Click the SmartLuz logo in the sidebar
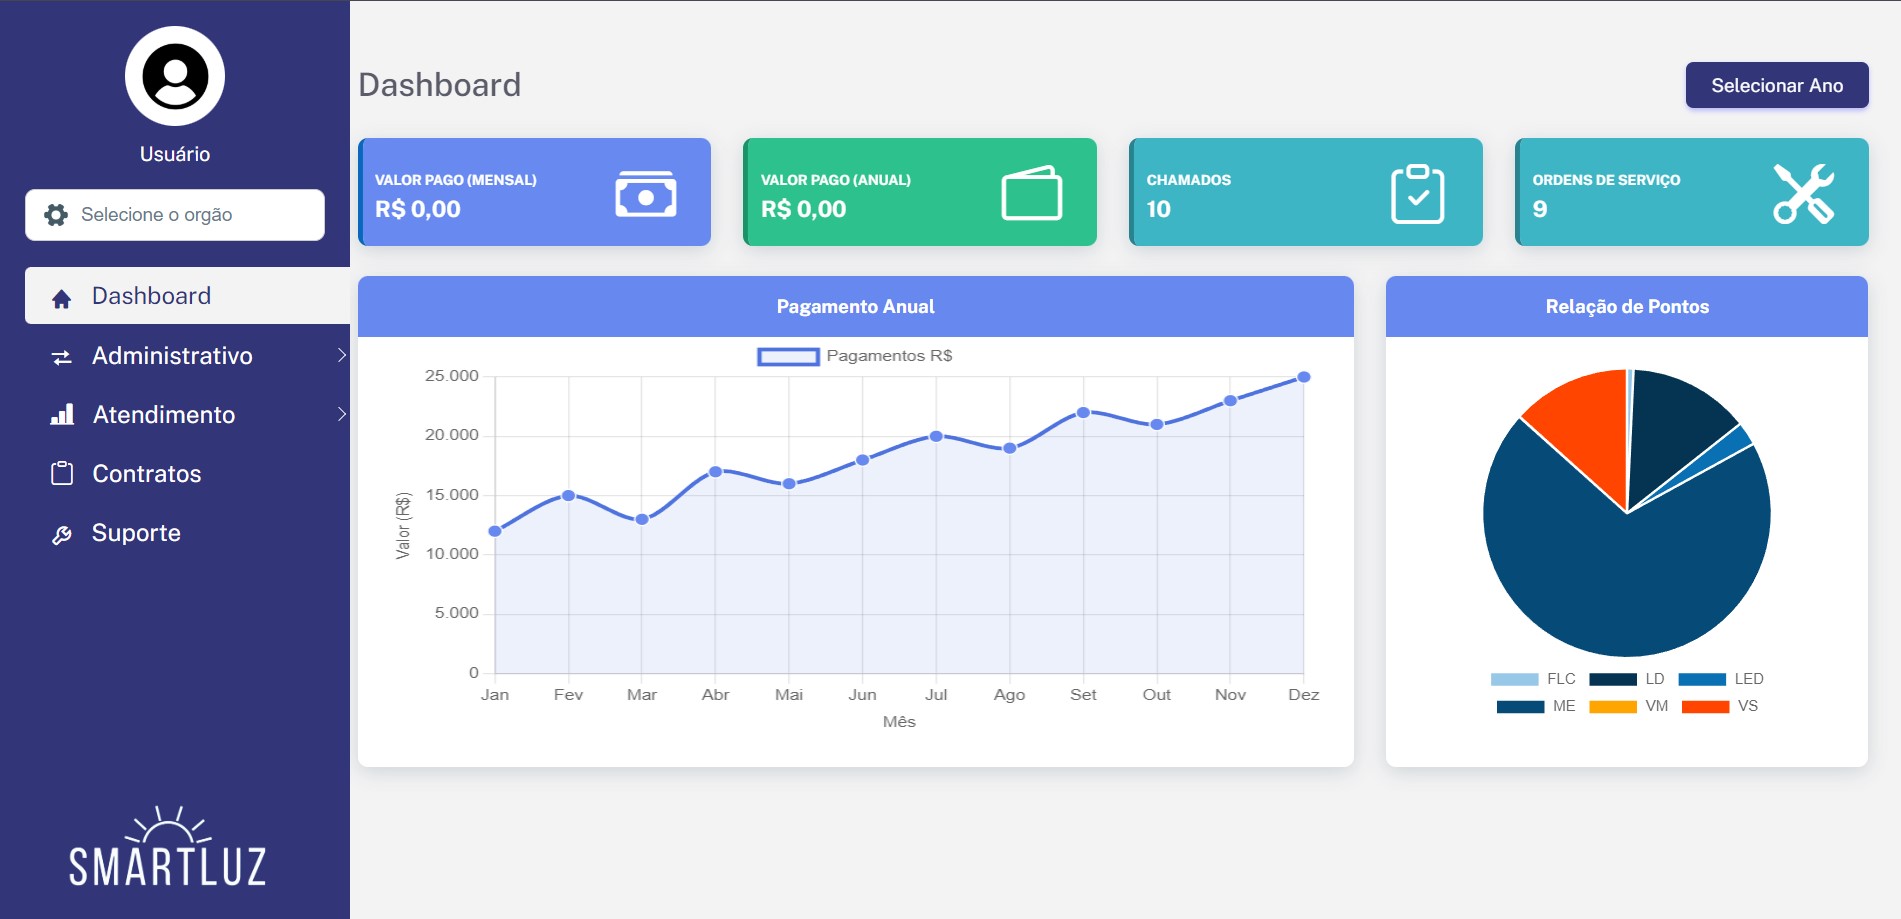1901x919 pixels. point(168,848)
